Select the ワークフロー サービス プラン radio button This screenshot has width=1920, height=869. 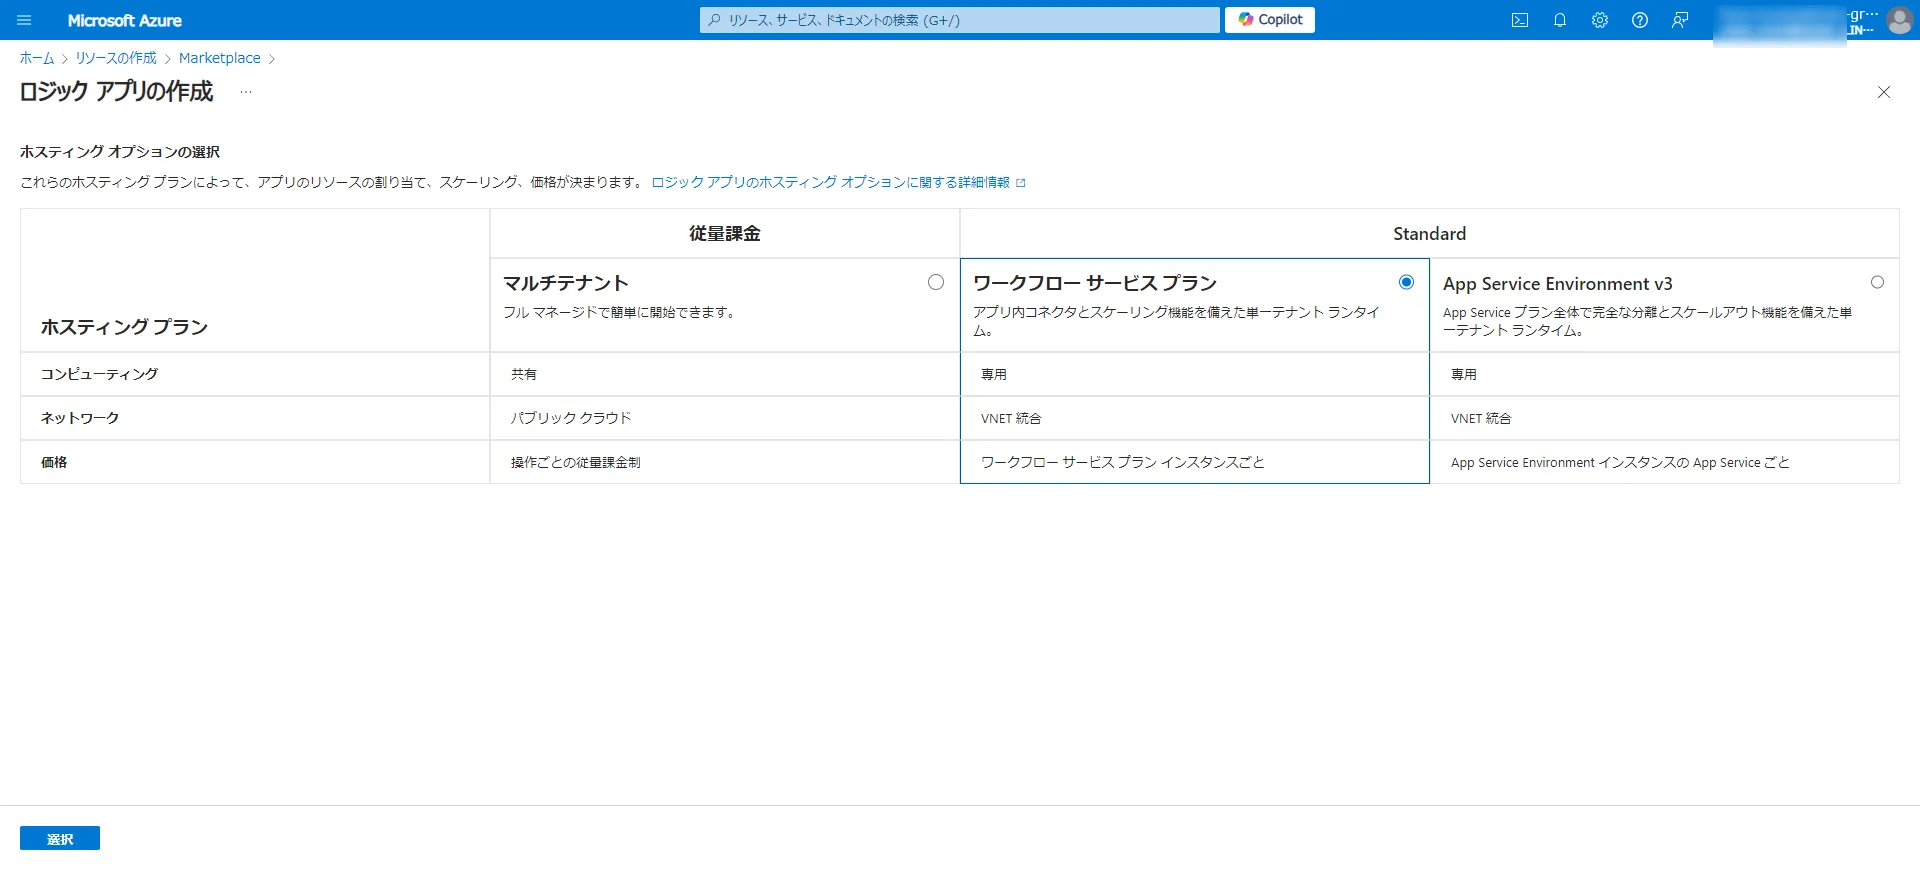(1406, 282)
